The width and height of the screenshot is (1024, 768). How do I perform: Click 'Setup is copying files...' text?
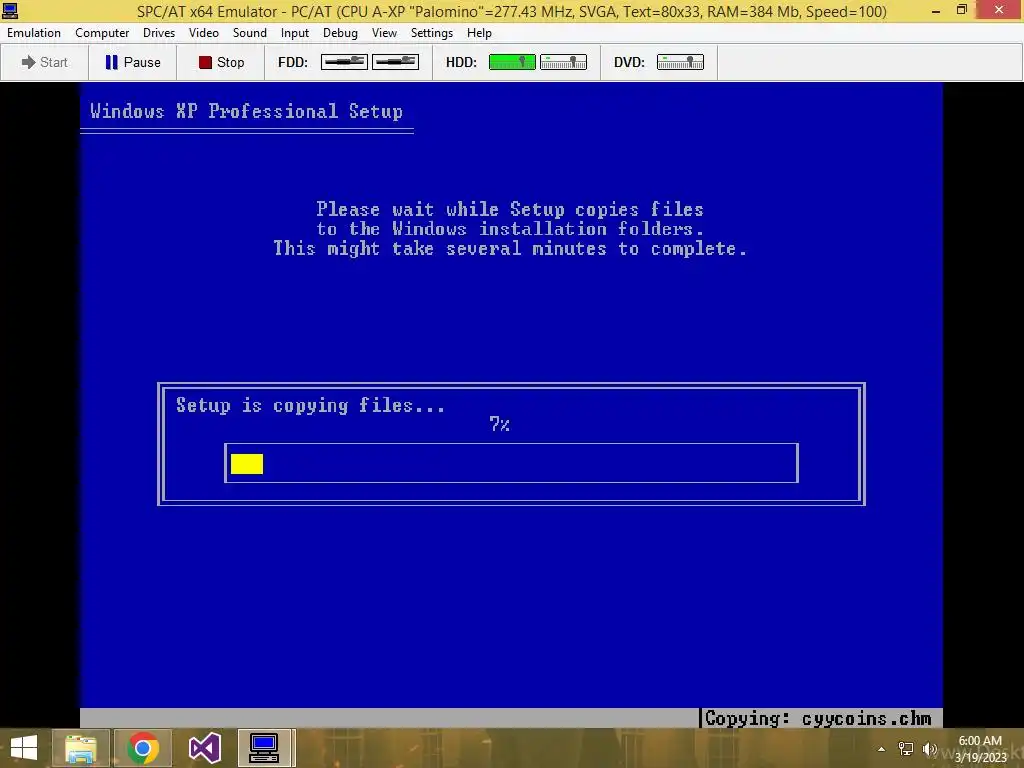pos(310,406)
